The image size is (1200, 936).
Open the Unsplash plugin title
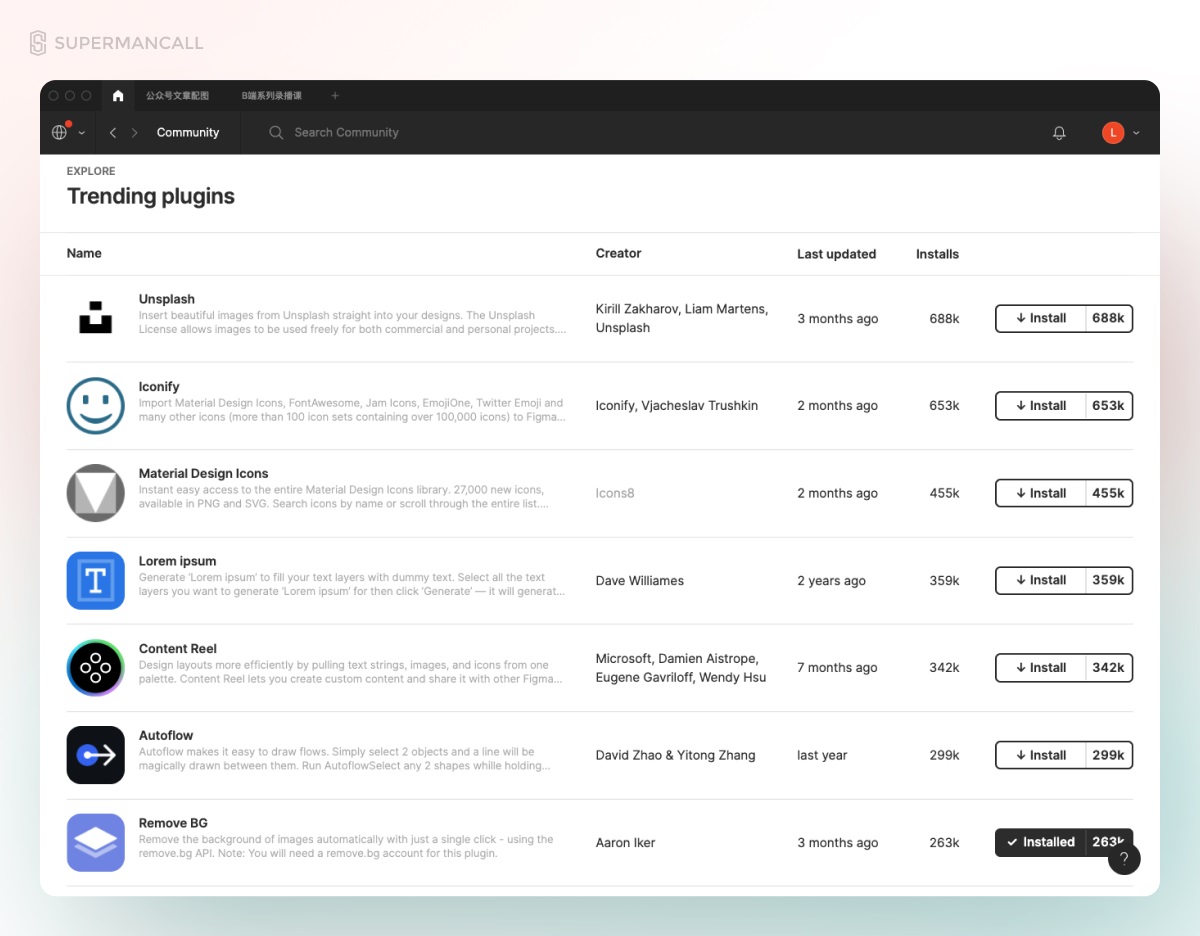167,299
